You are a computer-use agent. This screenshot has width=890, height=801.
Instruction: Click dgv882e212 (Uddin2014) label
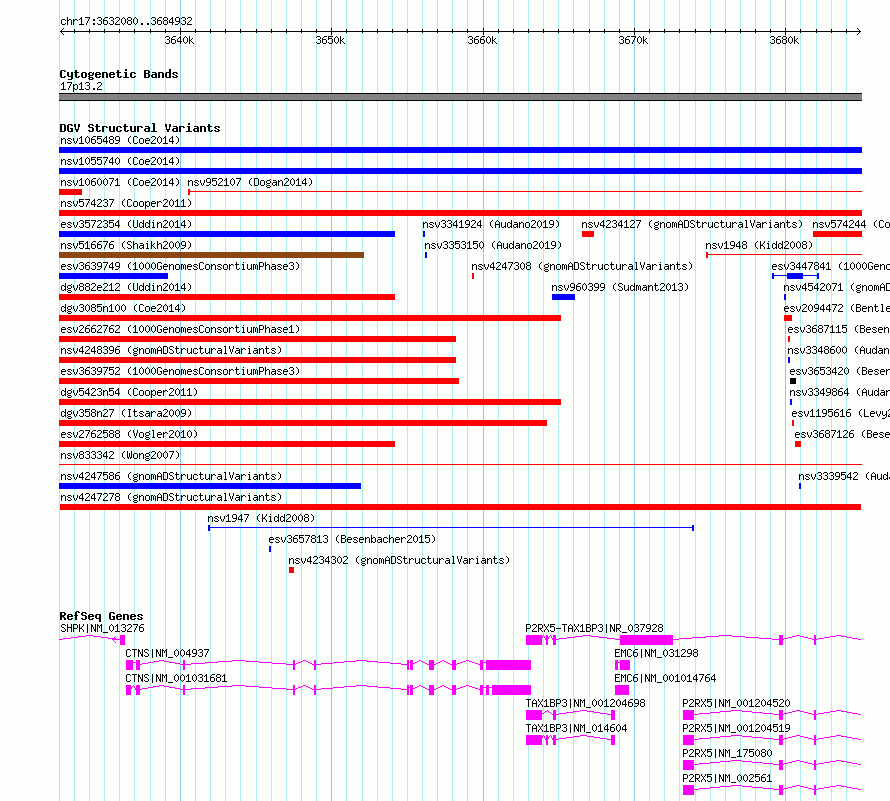tap(126, 287)
